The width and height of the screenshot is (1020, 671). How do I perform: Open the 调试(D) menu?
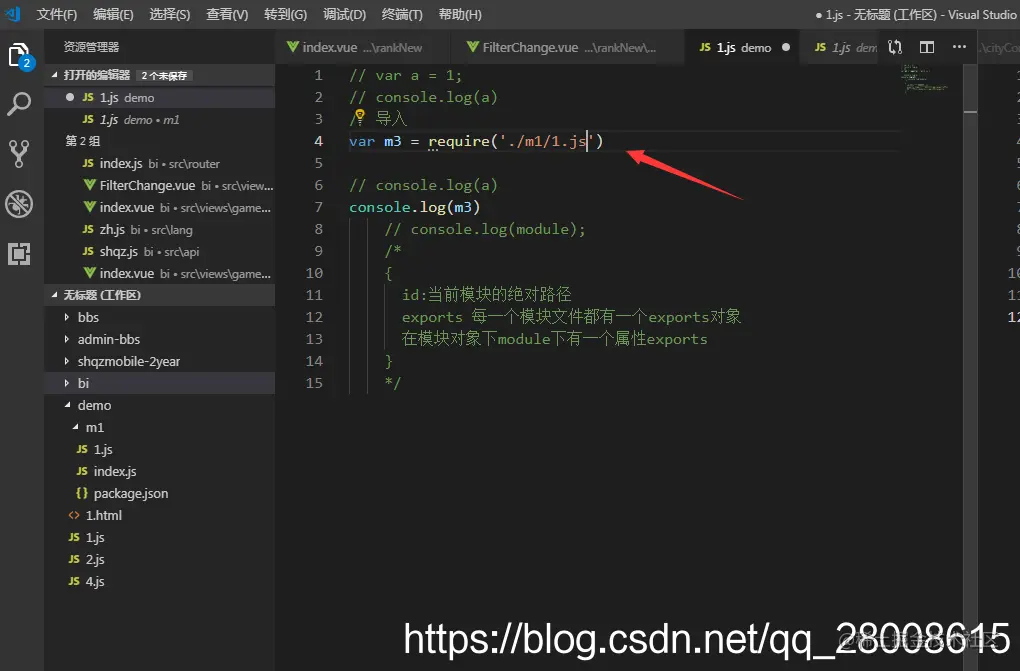pos(344,14)
